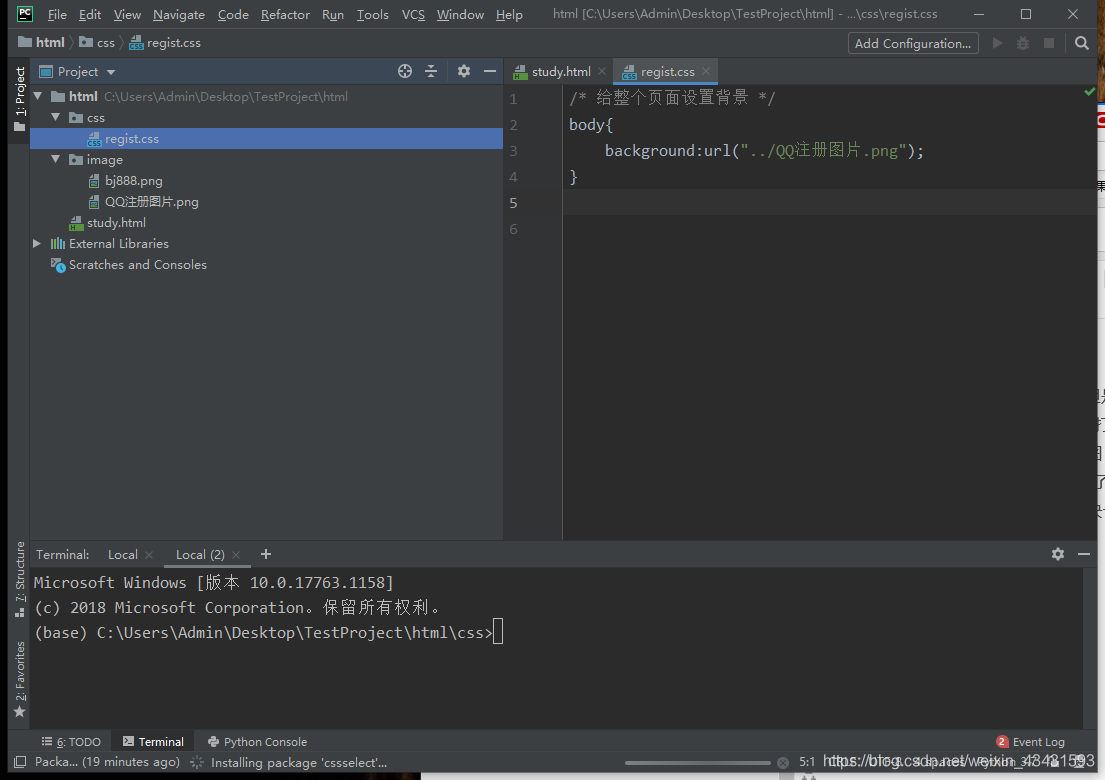The height and width of the screenshot is (780, 1105).
Task: Open the Project view dropdown arrow
Action: (110, 71)
